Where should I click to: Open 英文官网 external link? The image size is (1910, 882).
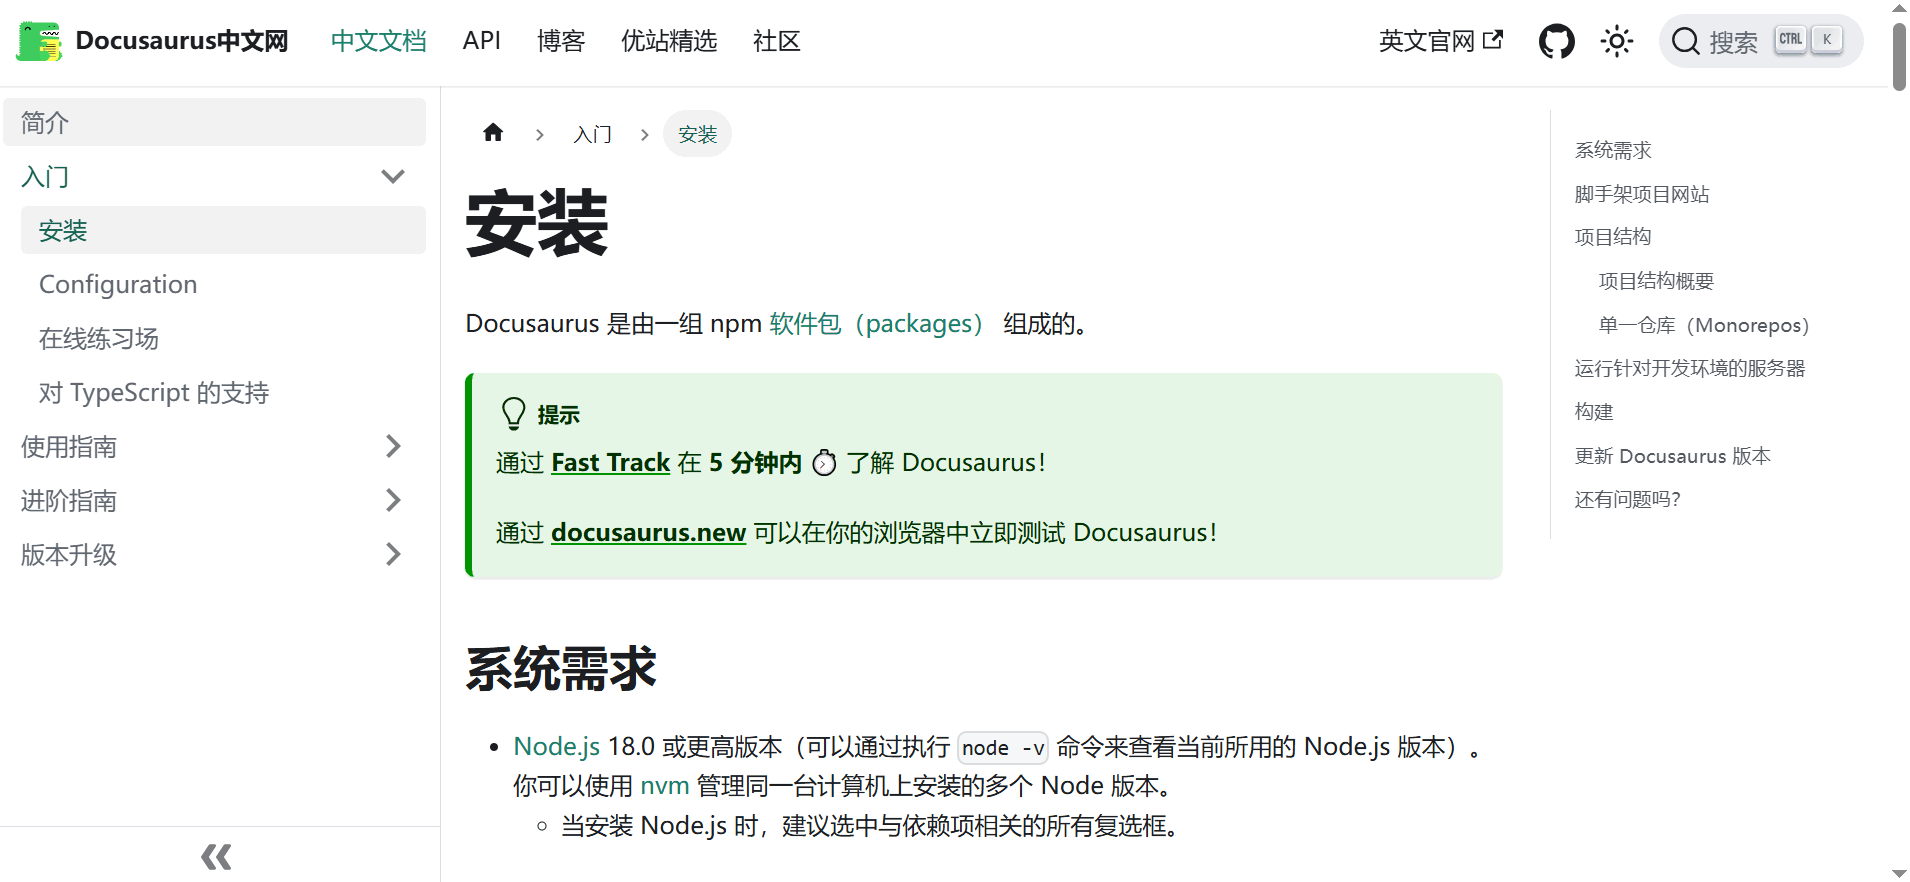[x=1440, y=41]
